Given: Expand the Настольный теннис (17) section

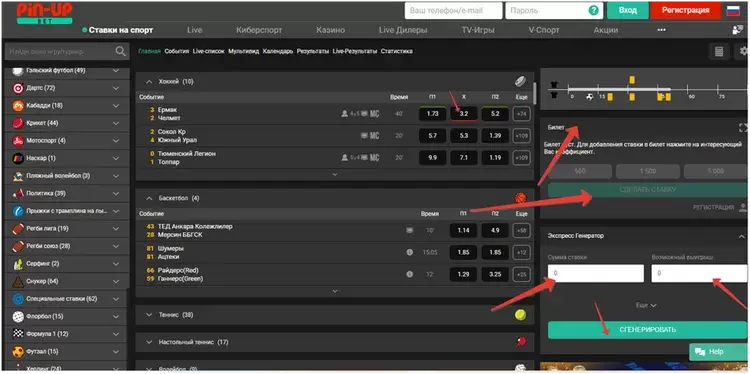Looking at the screenshot, I should pos(149,342).
